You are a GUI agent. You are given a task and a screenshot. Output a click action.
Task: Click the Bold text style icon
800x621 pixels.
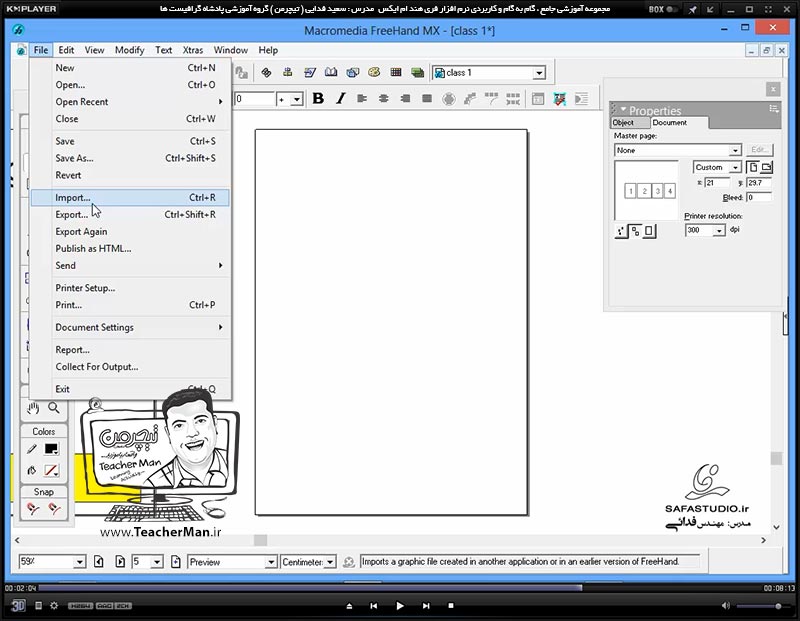318,98
